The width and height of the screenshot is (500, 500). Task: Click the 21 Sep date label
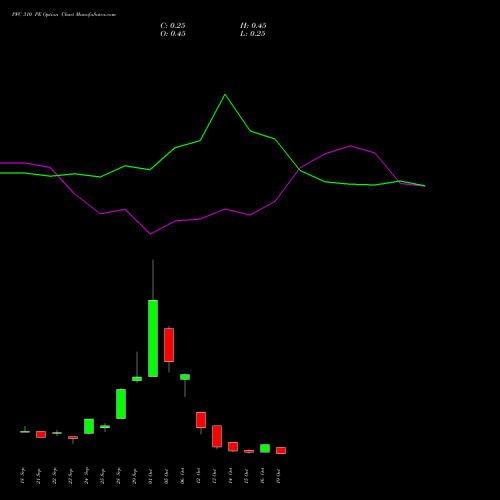point(38,476)
